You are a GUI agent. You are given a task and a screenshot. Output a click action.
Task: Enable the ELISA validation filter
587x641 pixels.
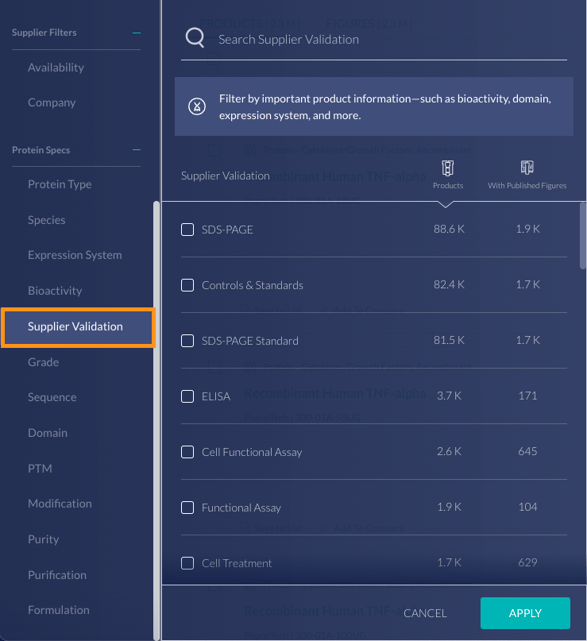[x=188, y=396]
